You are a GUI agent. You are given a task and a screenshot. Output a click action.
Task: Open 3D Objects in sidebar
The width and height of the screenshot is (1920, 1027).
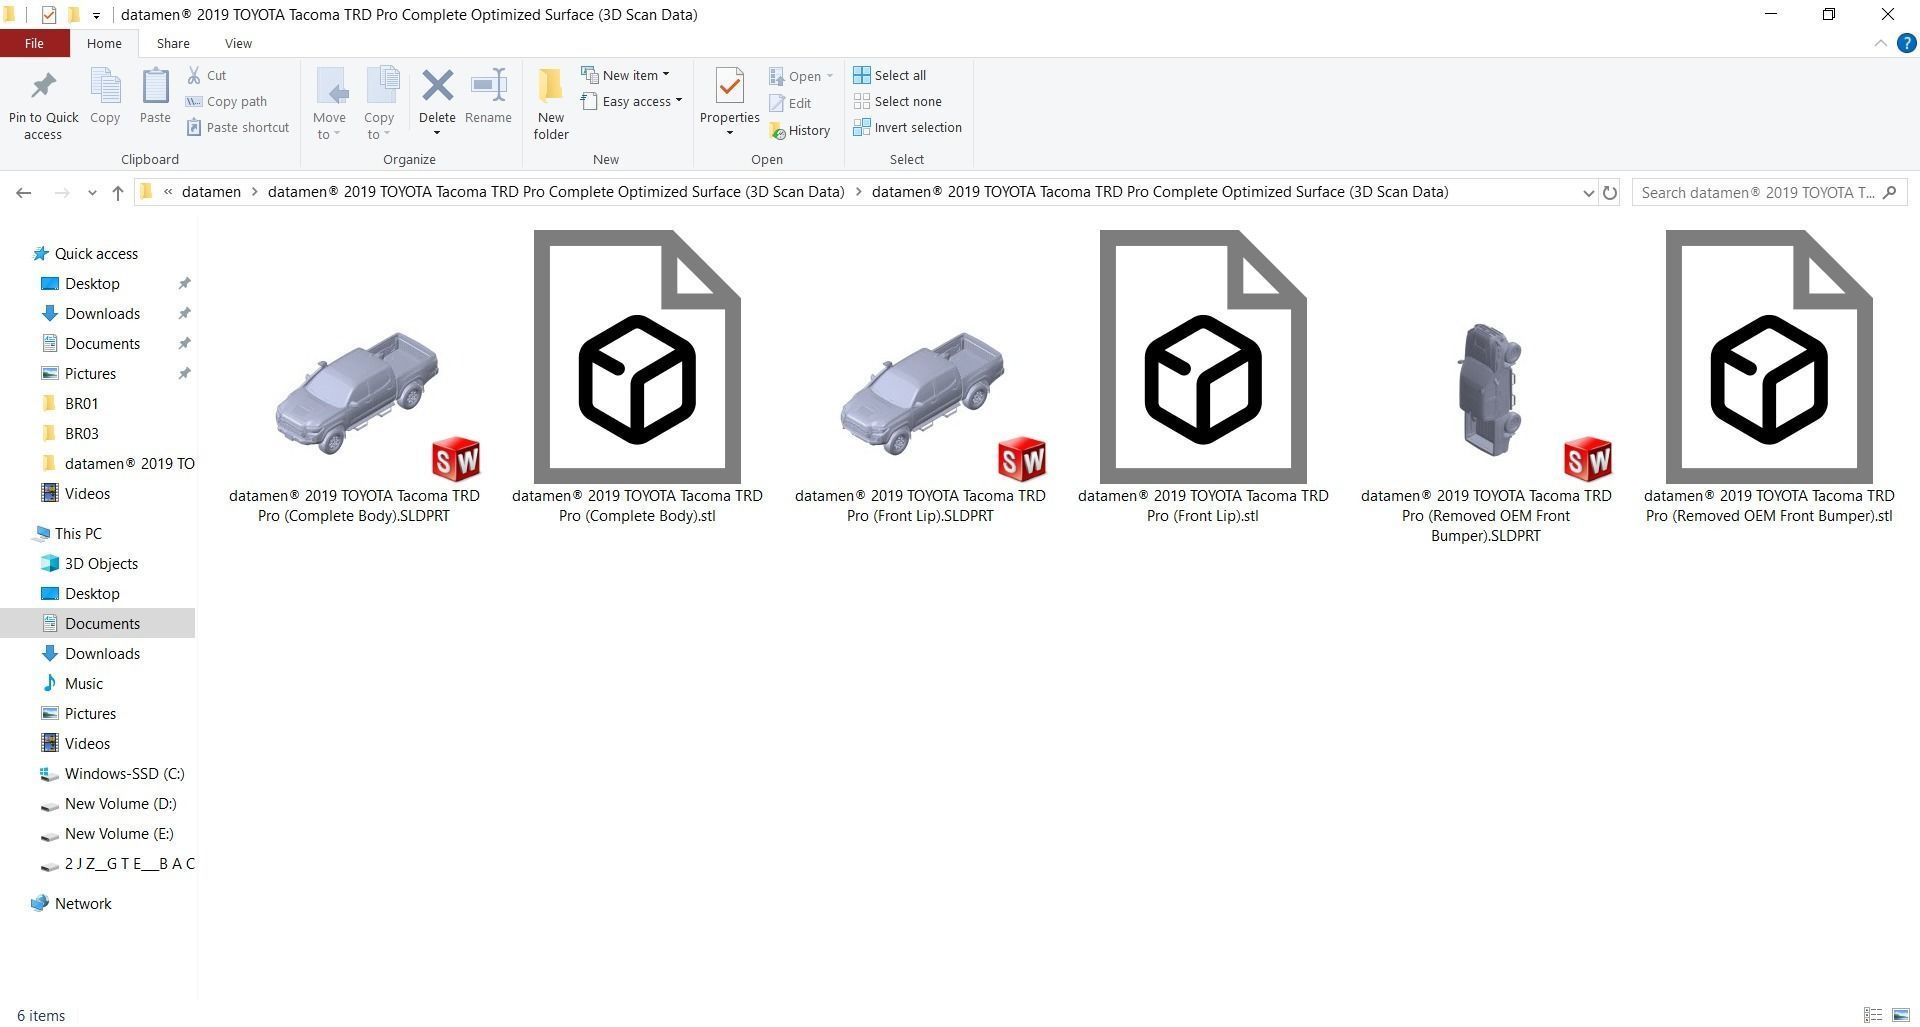(101, 563)
